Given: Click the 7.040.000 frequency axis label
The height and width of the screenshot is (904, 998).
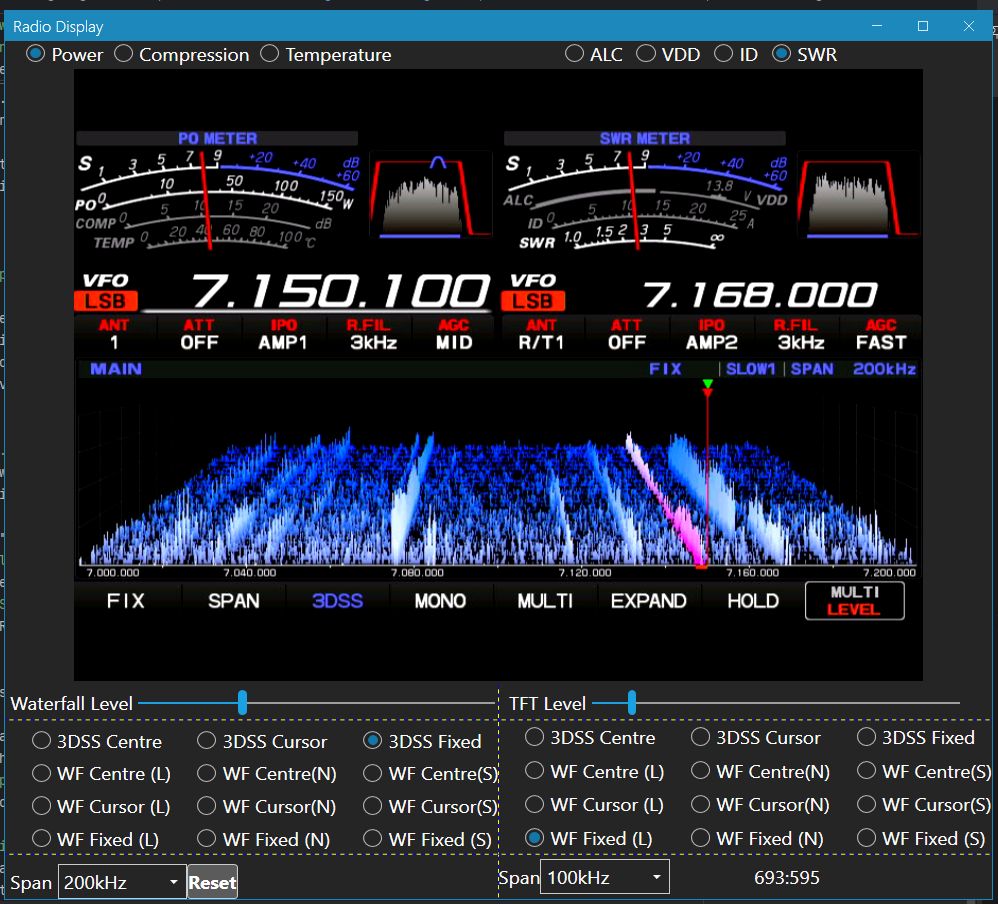Looking at the screenshot, I should pyautogui.click(x=250, y=573).
